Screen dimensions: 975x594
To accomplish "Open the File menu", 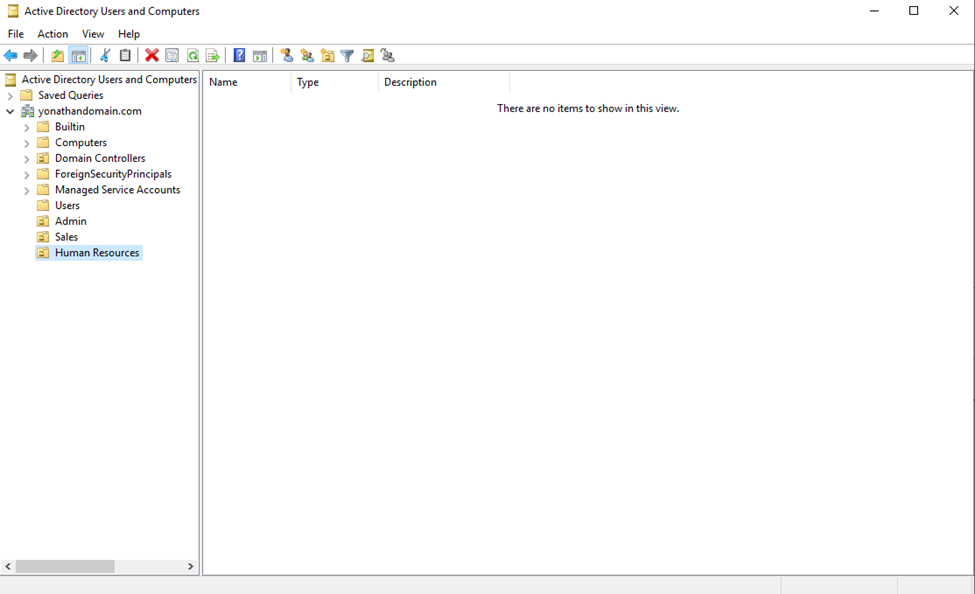I will [x=16, y=34].
